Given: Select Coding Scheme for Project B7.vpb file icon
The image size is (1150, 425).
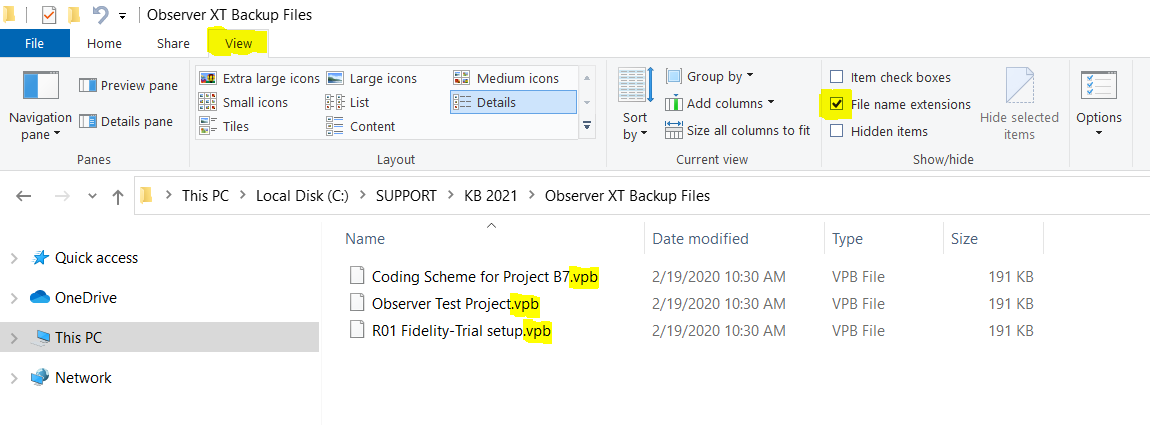Looking at the screenshot, I should point(356,277).
